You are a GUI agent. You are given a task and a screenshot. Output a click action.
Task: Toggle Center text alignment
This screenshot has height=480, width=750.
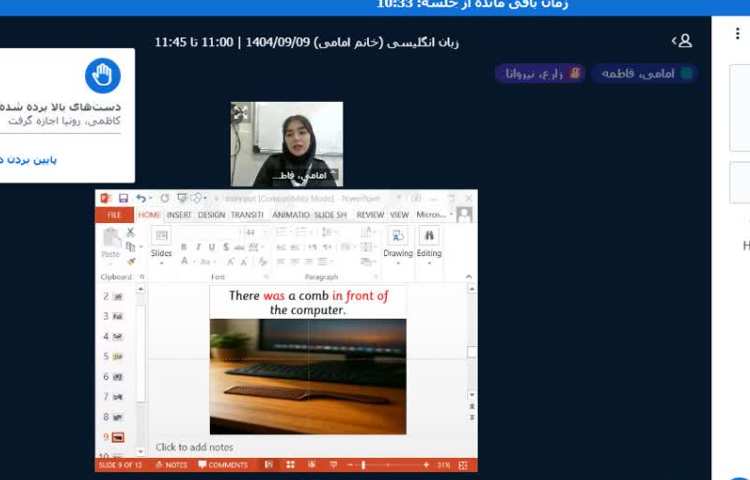point(295,262)
